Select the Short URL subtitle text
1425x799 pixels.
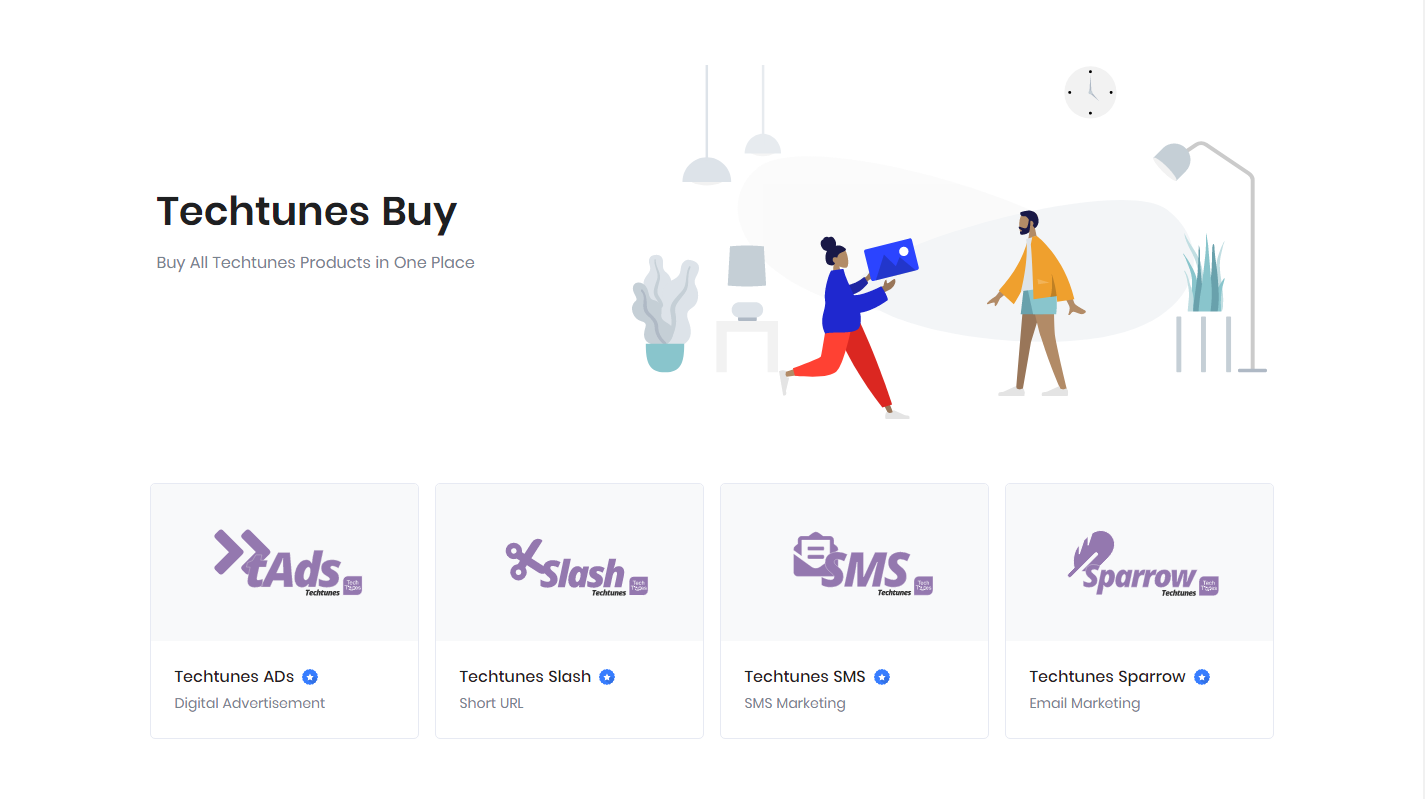pyautogui.click(x=491, y=703)
